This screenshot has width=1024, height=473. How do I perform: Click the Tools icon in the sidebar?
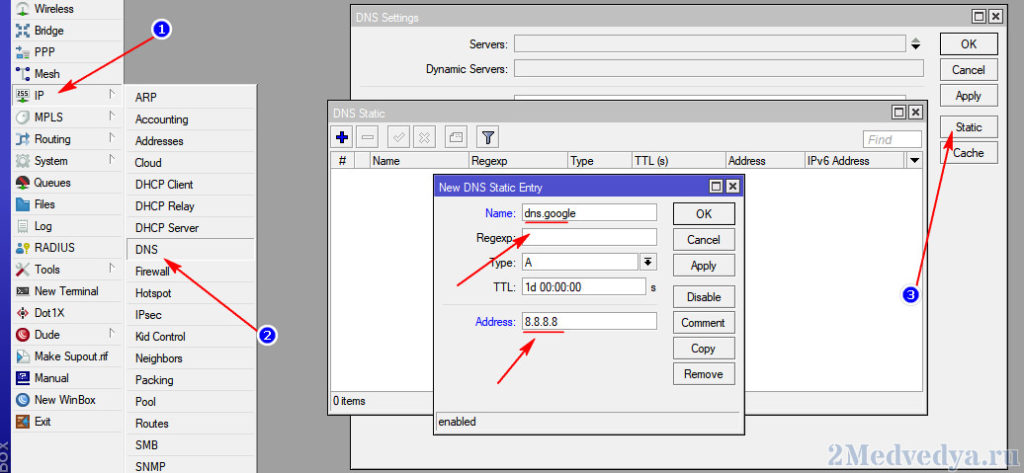coord(23,269)
